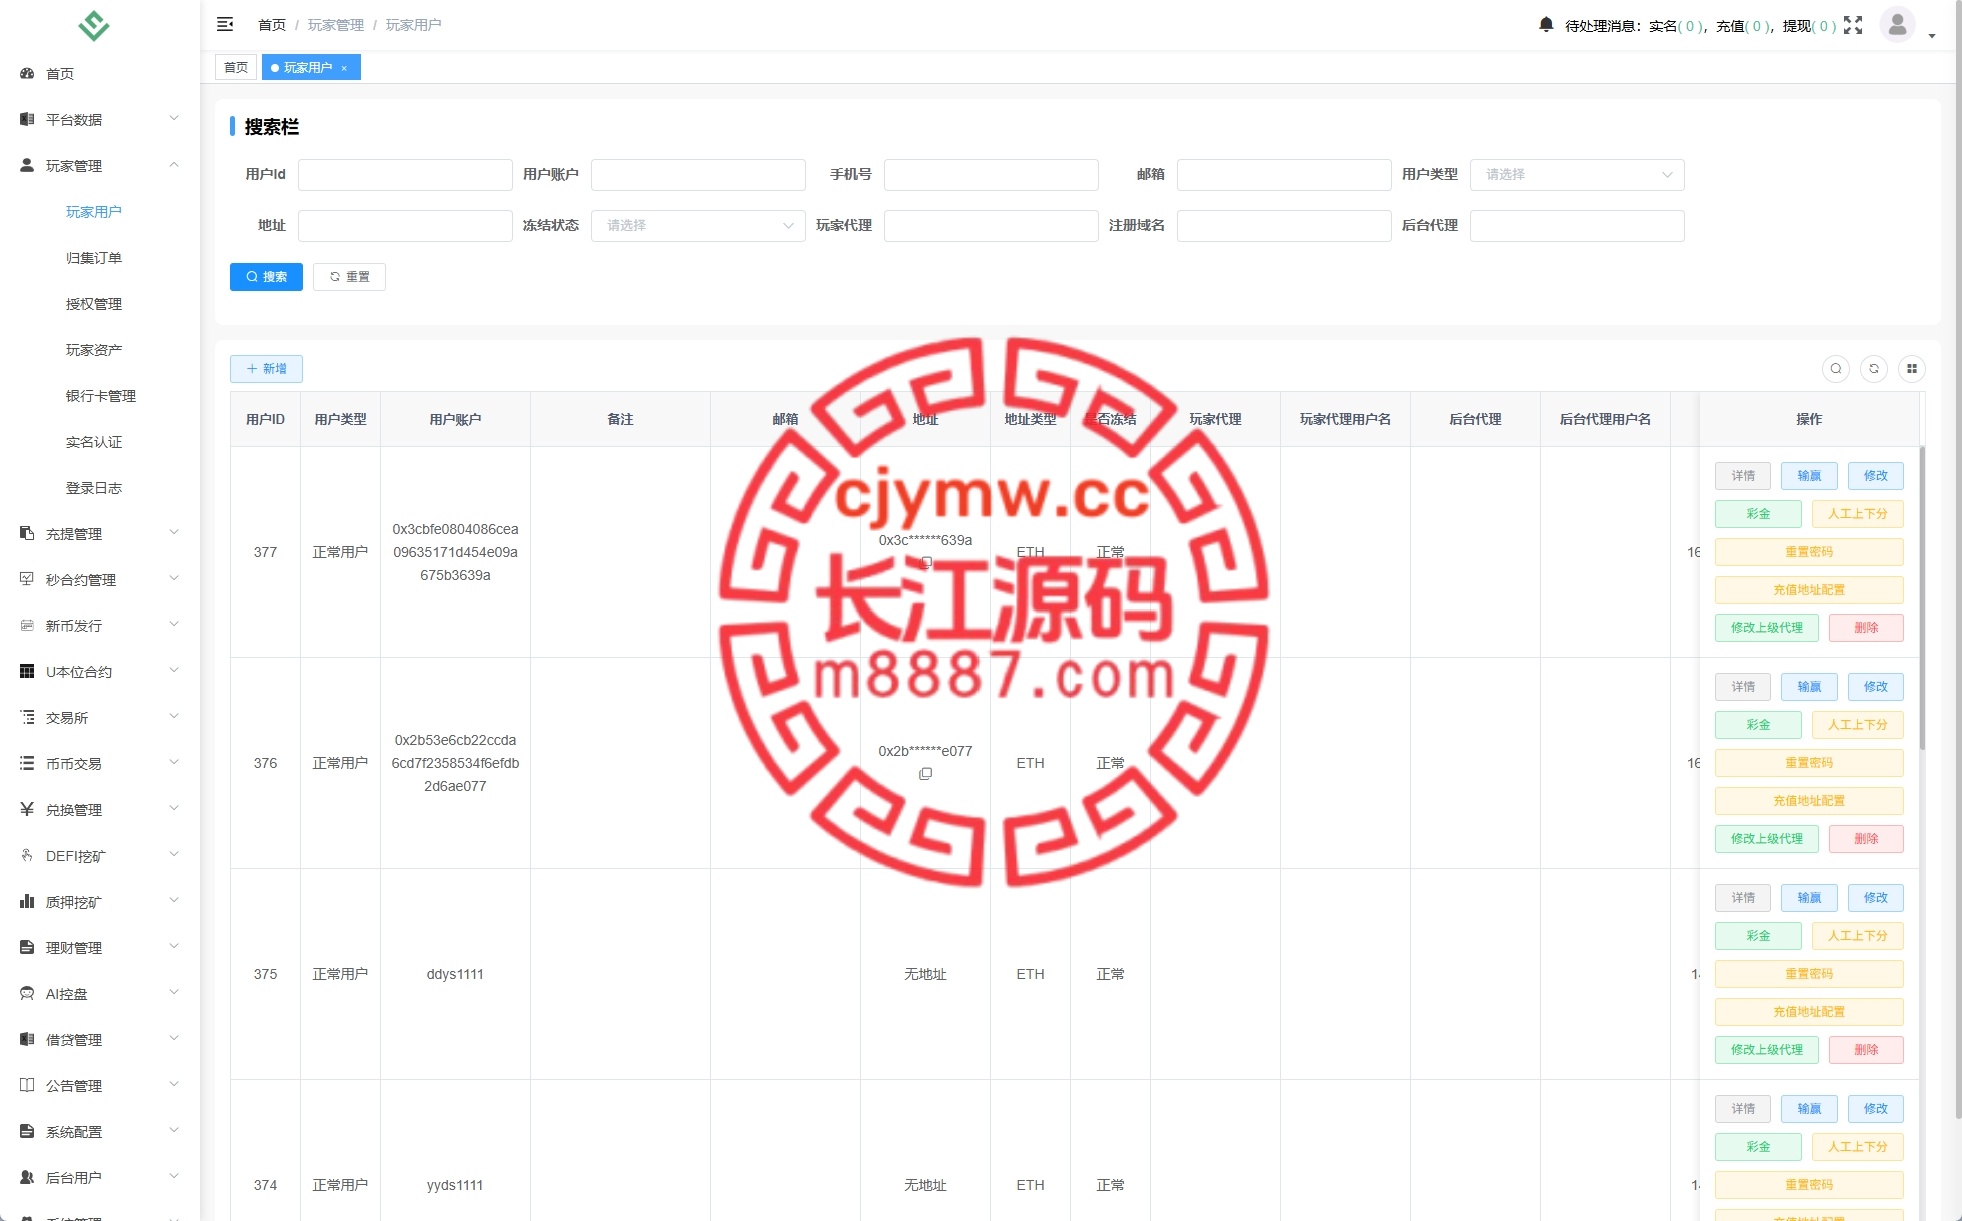This screenshot has height=1221, width=1962.
Task: Expand the DEFI挖矿 menu chevron
Action: [174, 854]
